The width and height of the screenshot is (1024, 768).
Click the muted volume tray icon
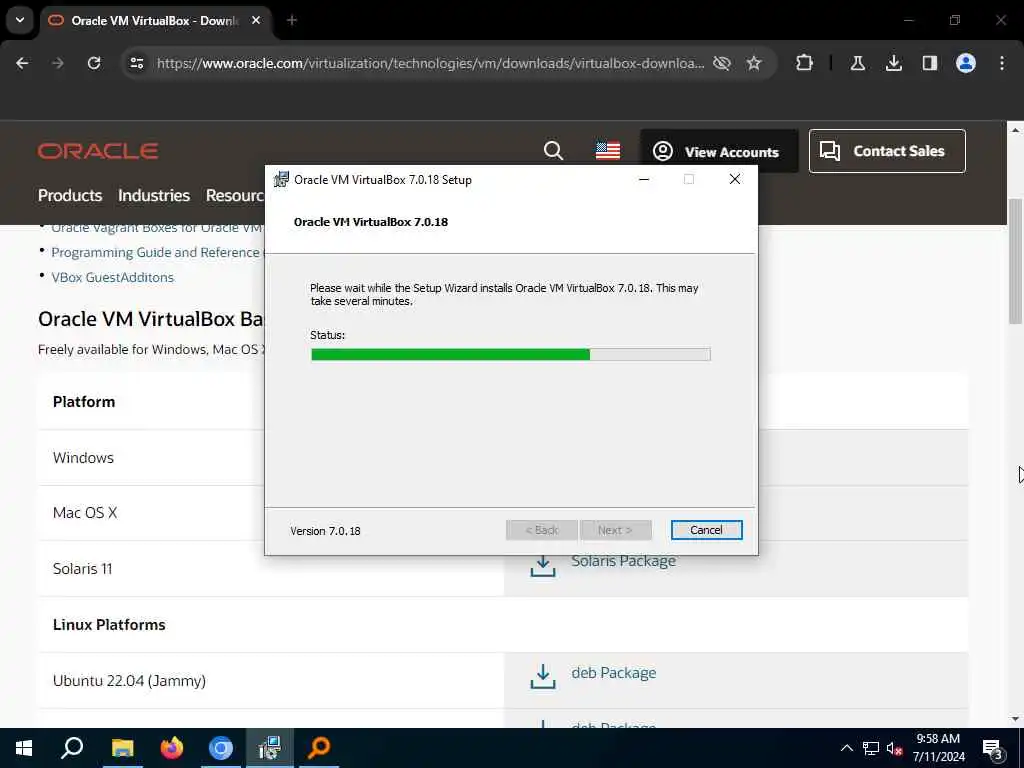pyautogui.click(x=894, y=748)
